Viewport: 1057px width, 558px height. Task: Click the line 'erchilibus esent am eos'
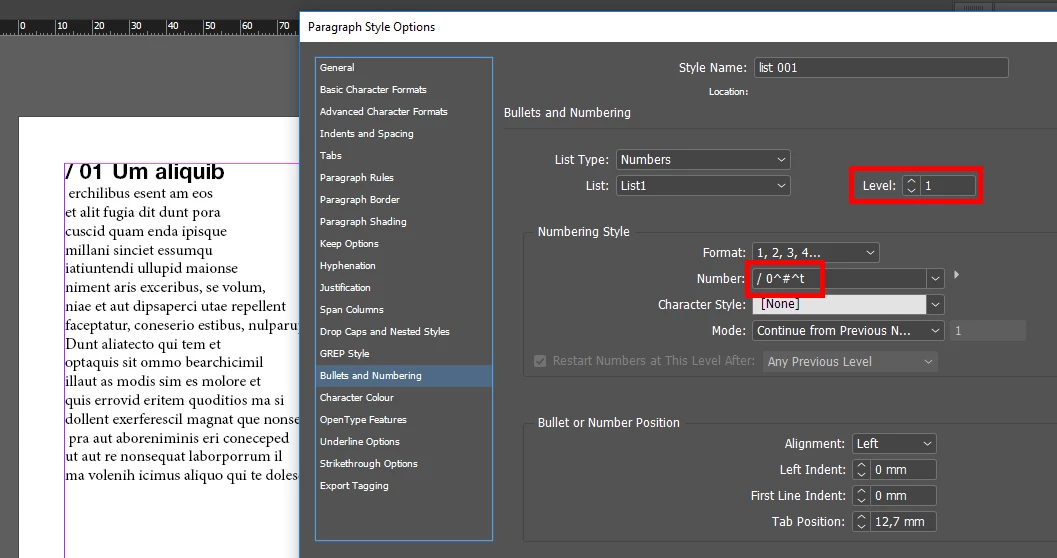click(140, 193)
